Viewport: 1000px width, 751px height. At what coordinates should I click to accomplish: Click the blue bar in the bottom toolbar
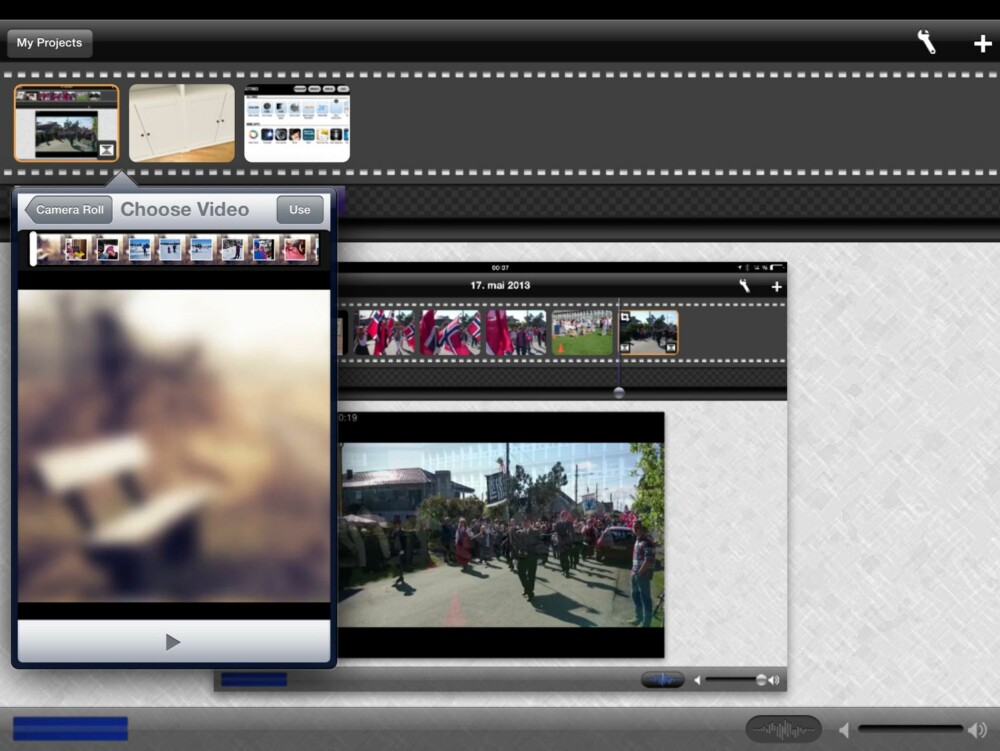click(70, 729)
